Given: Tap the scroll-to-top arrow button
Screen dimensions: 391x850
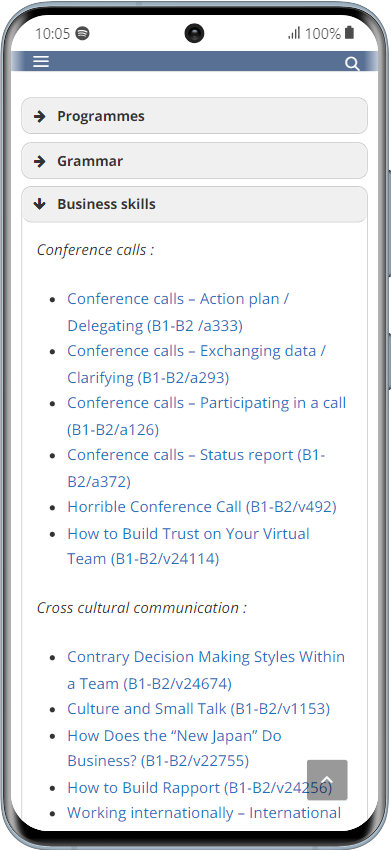Looking at the screenshot, I should pyautogui.click(x=327, y=780).
